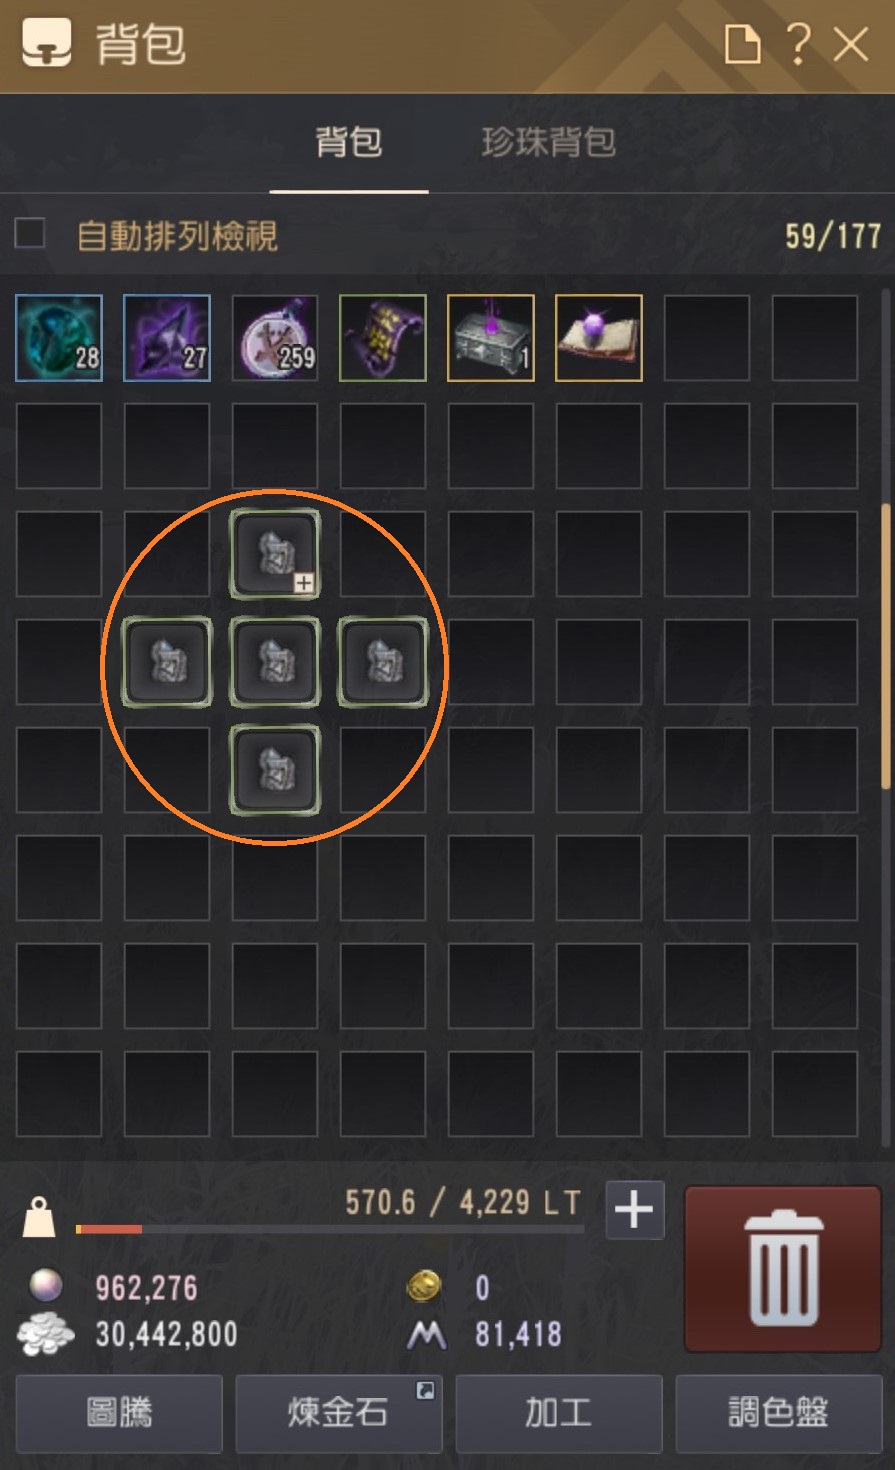This screenshot has height=1470, width=895.
Task: Click the red trash can delete icon
Action: (783, 1269)
